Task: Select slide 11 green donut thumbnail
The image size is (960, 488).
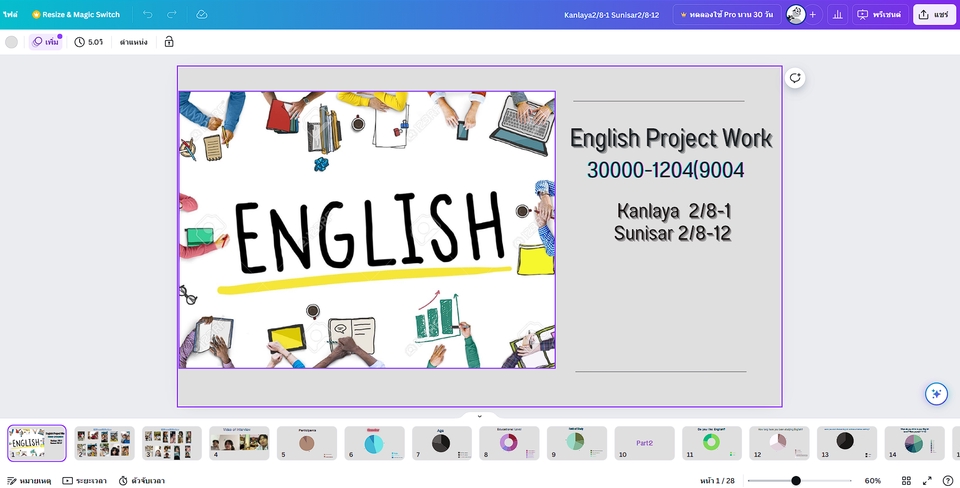Action: click(x=712, y=443)
